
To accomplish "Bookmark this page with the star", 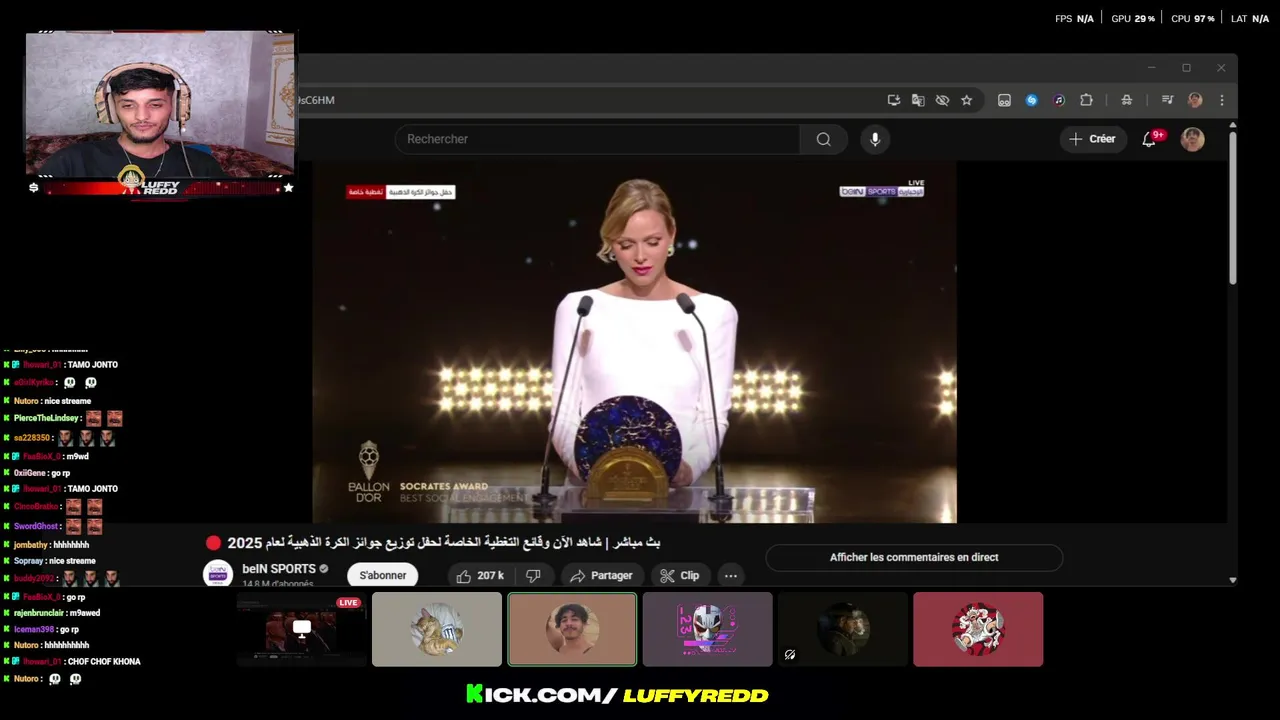I will (966, 100).
